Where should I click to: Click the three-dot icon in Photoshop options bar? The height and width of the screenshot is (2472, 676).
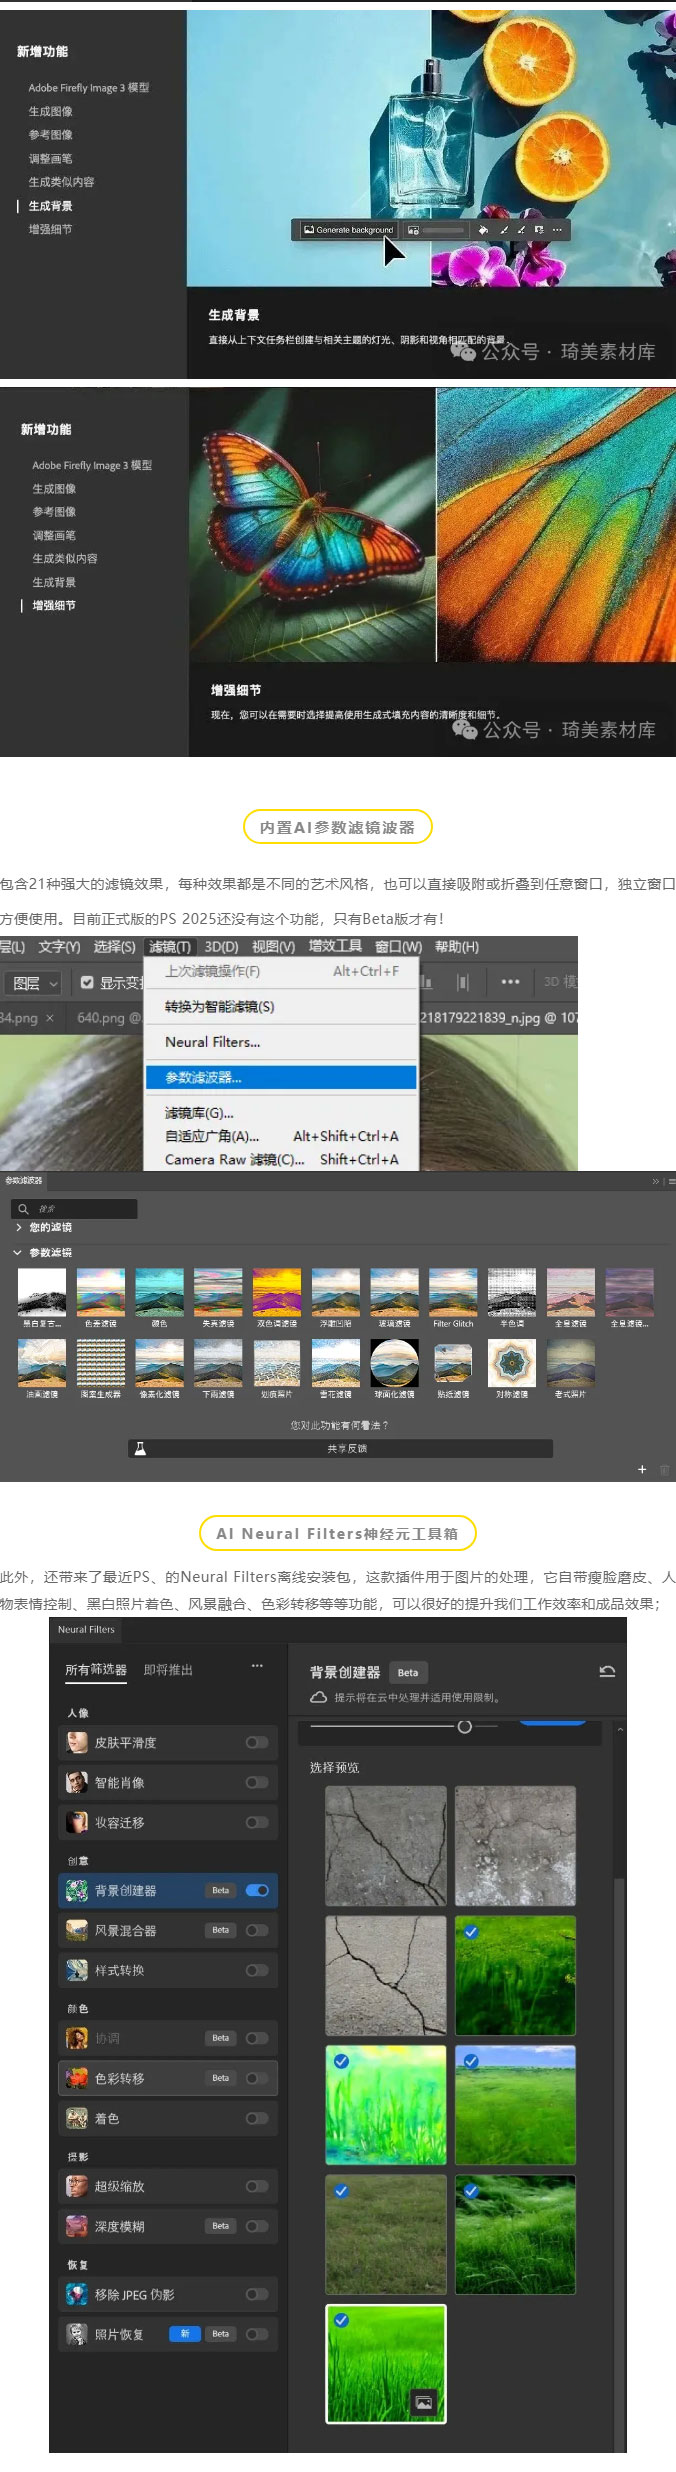pos(510,982)
